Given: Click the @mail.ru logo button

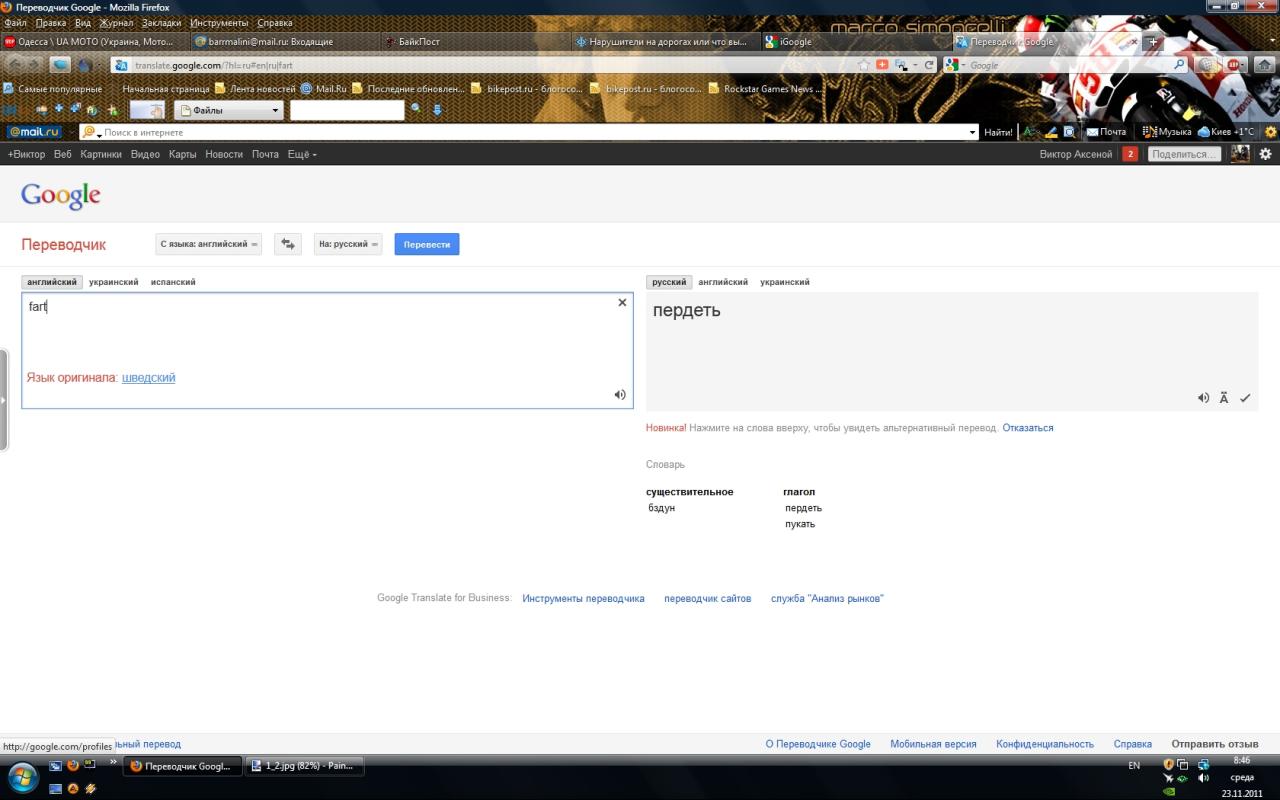Looking at the screenshot, I should point(34,132).
